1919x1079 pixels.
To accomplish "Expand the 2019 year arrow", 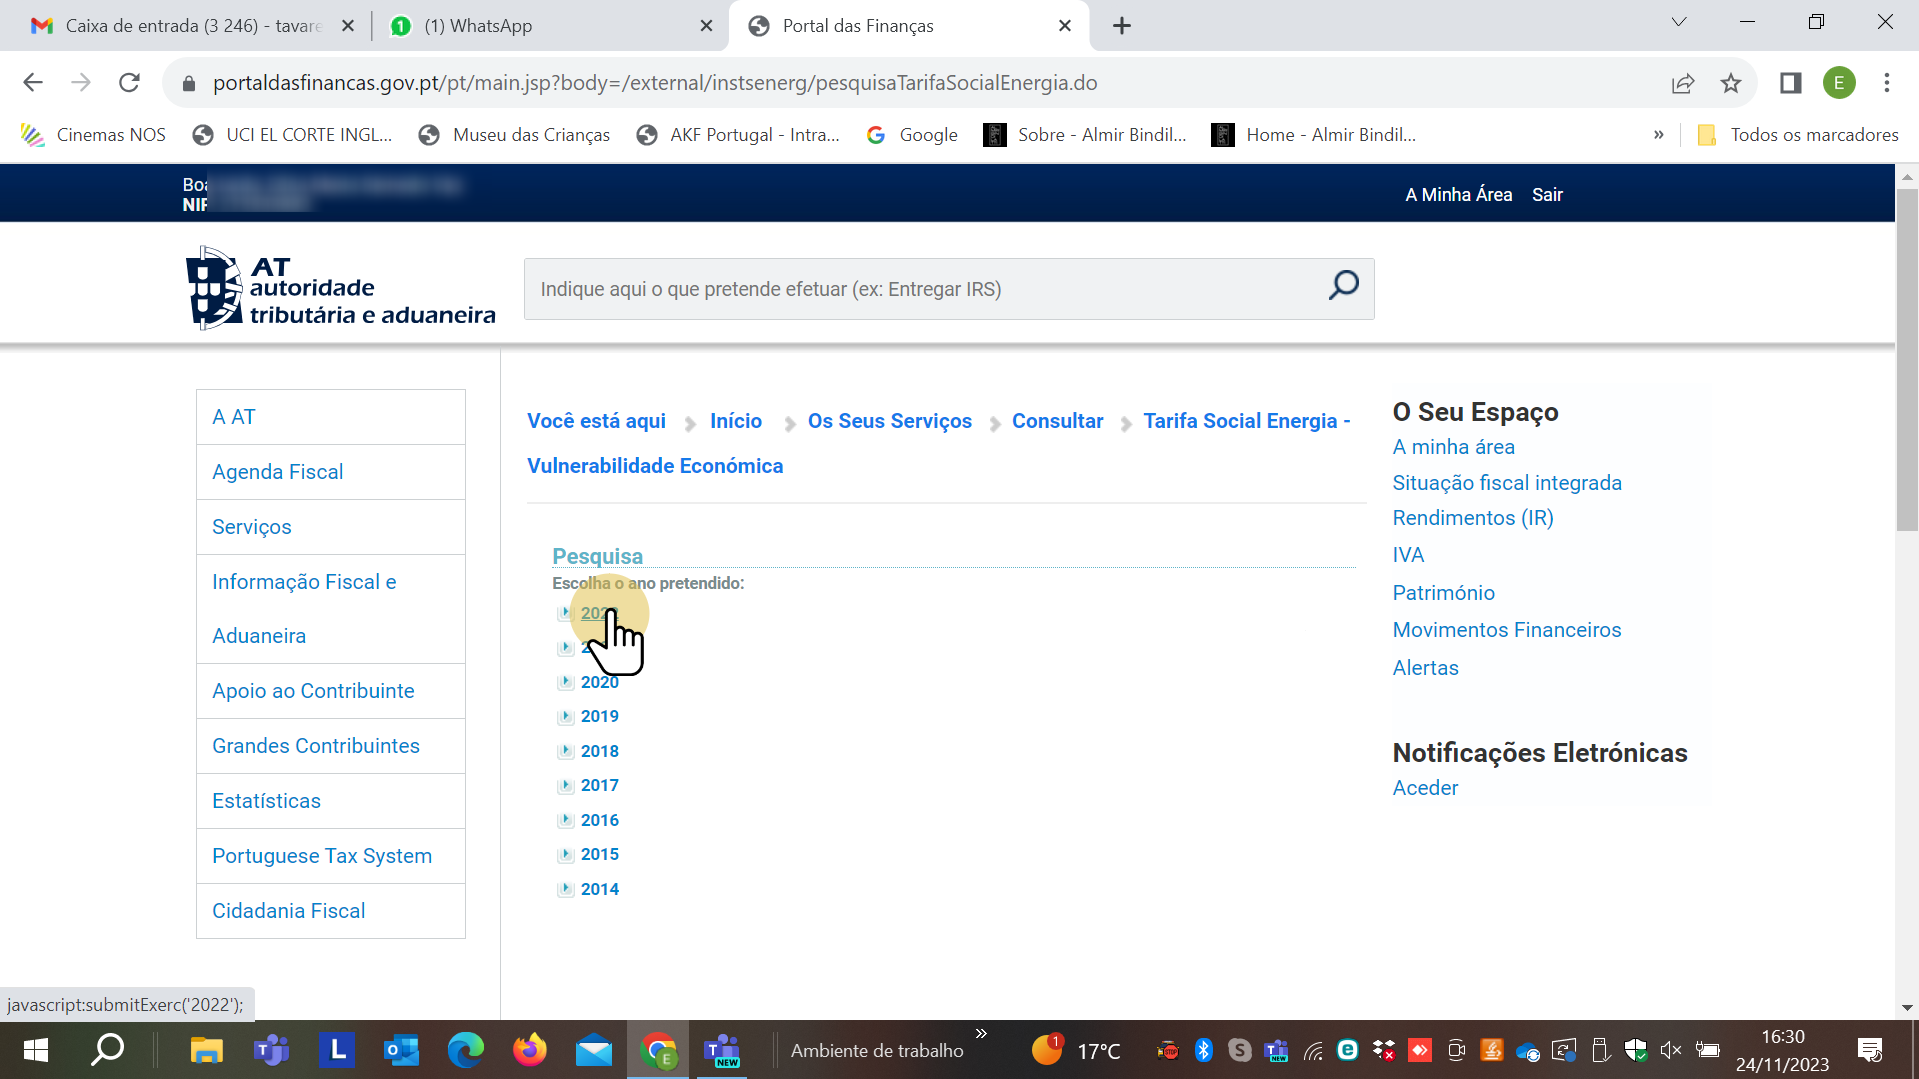I will tap(566, 717).
